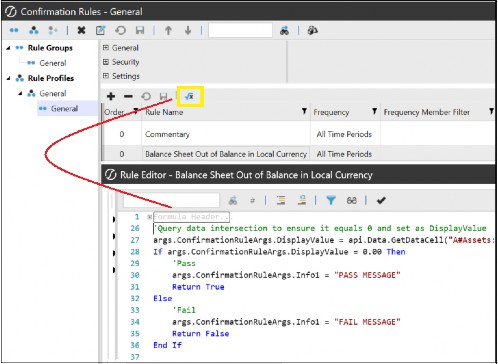Click the indent lines icon in the Rule Editor toolbar
Screen dimensions: 498x364
281,200
